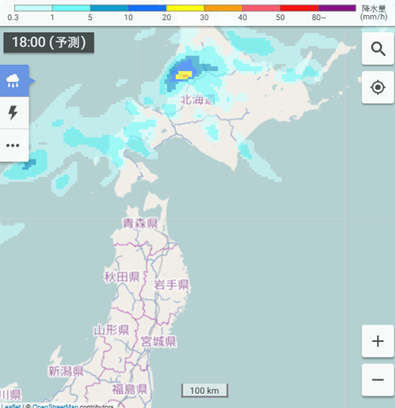Open the Leaflet attribution link
The width and height of the screenshot is (395, 408).
[x=10, y=406]
